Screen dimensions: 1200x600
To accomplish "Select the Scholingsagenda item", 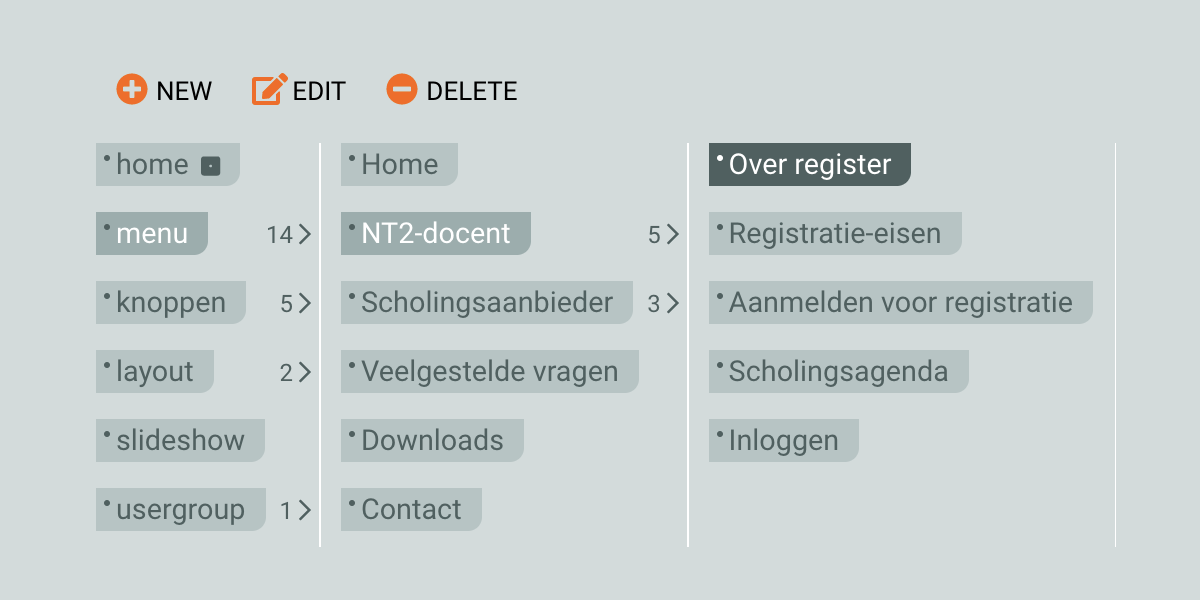I will tap(838, 371).
